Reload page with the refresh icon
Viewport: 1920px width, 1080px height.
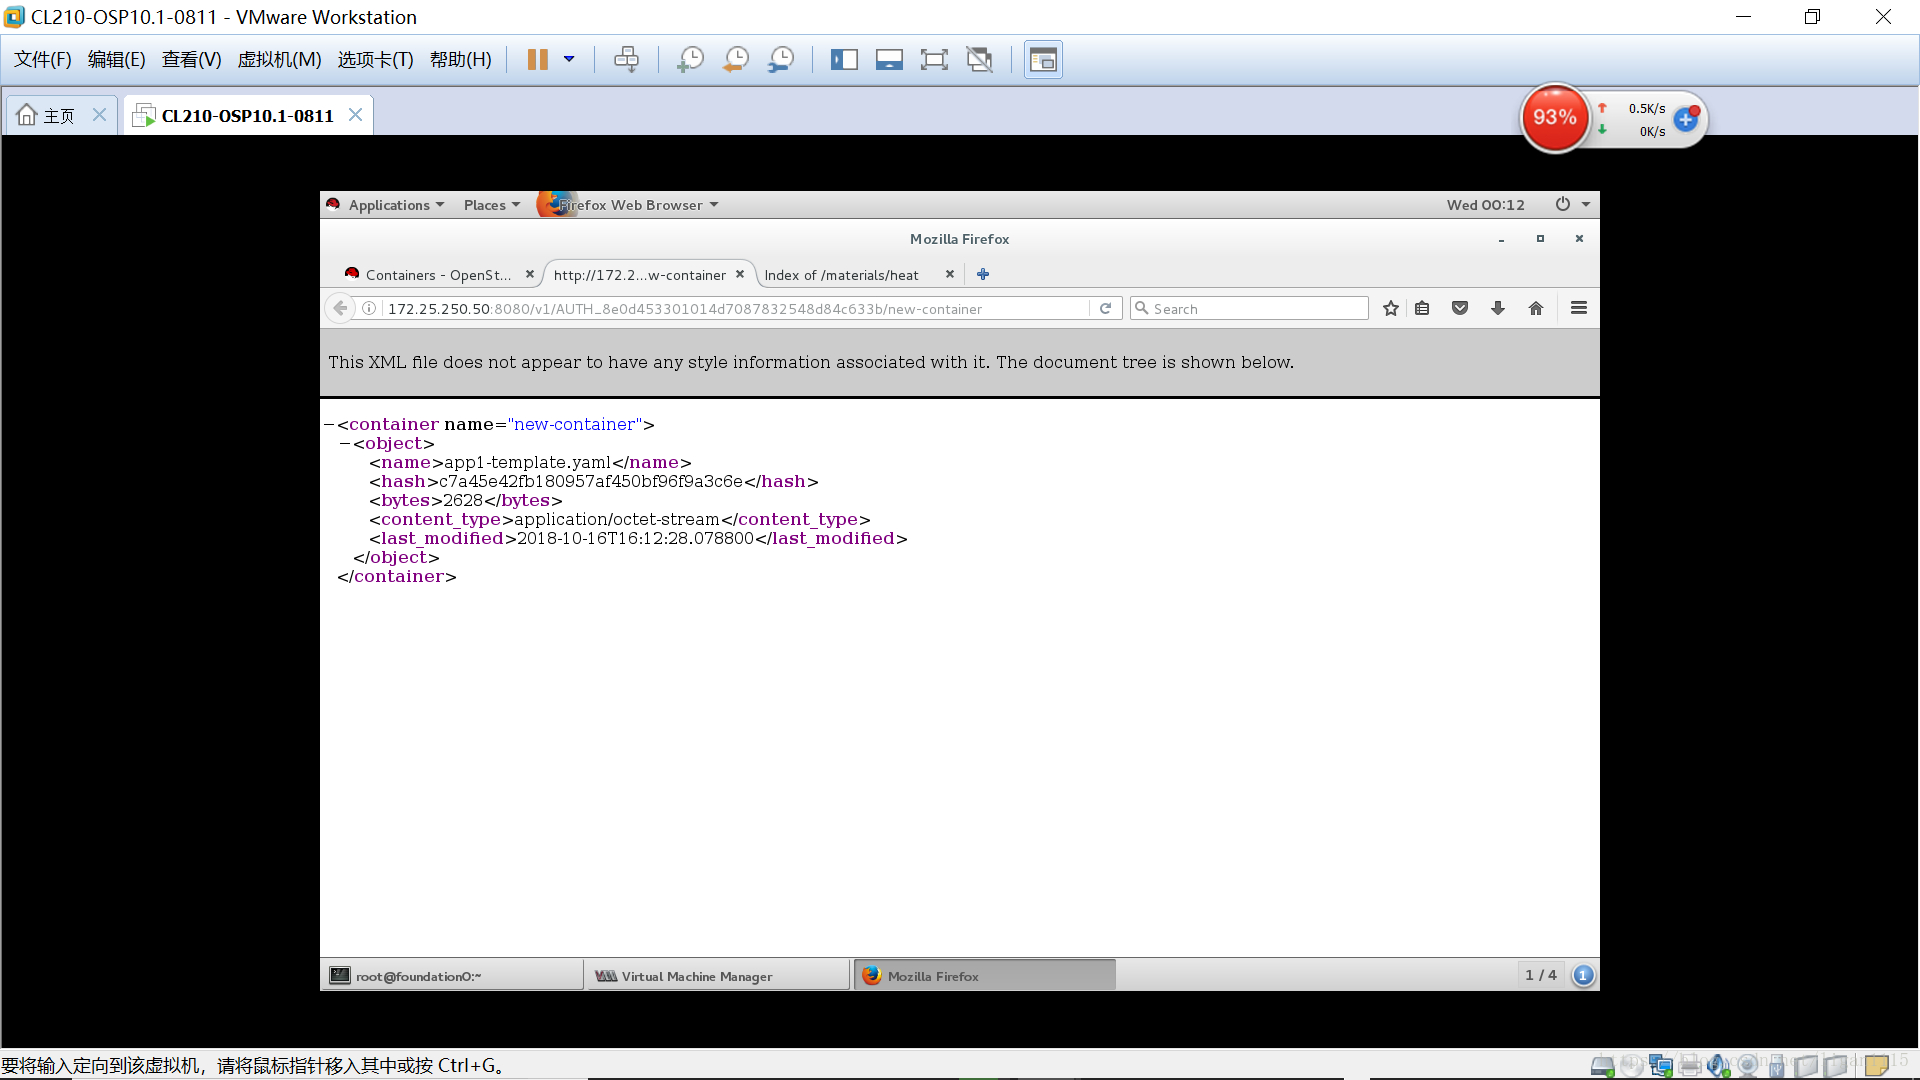pos(1105,309)
